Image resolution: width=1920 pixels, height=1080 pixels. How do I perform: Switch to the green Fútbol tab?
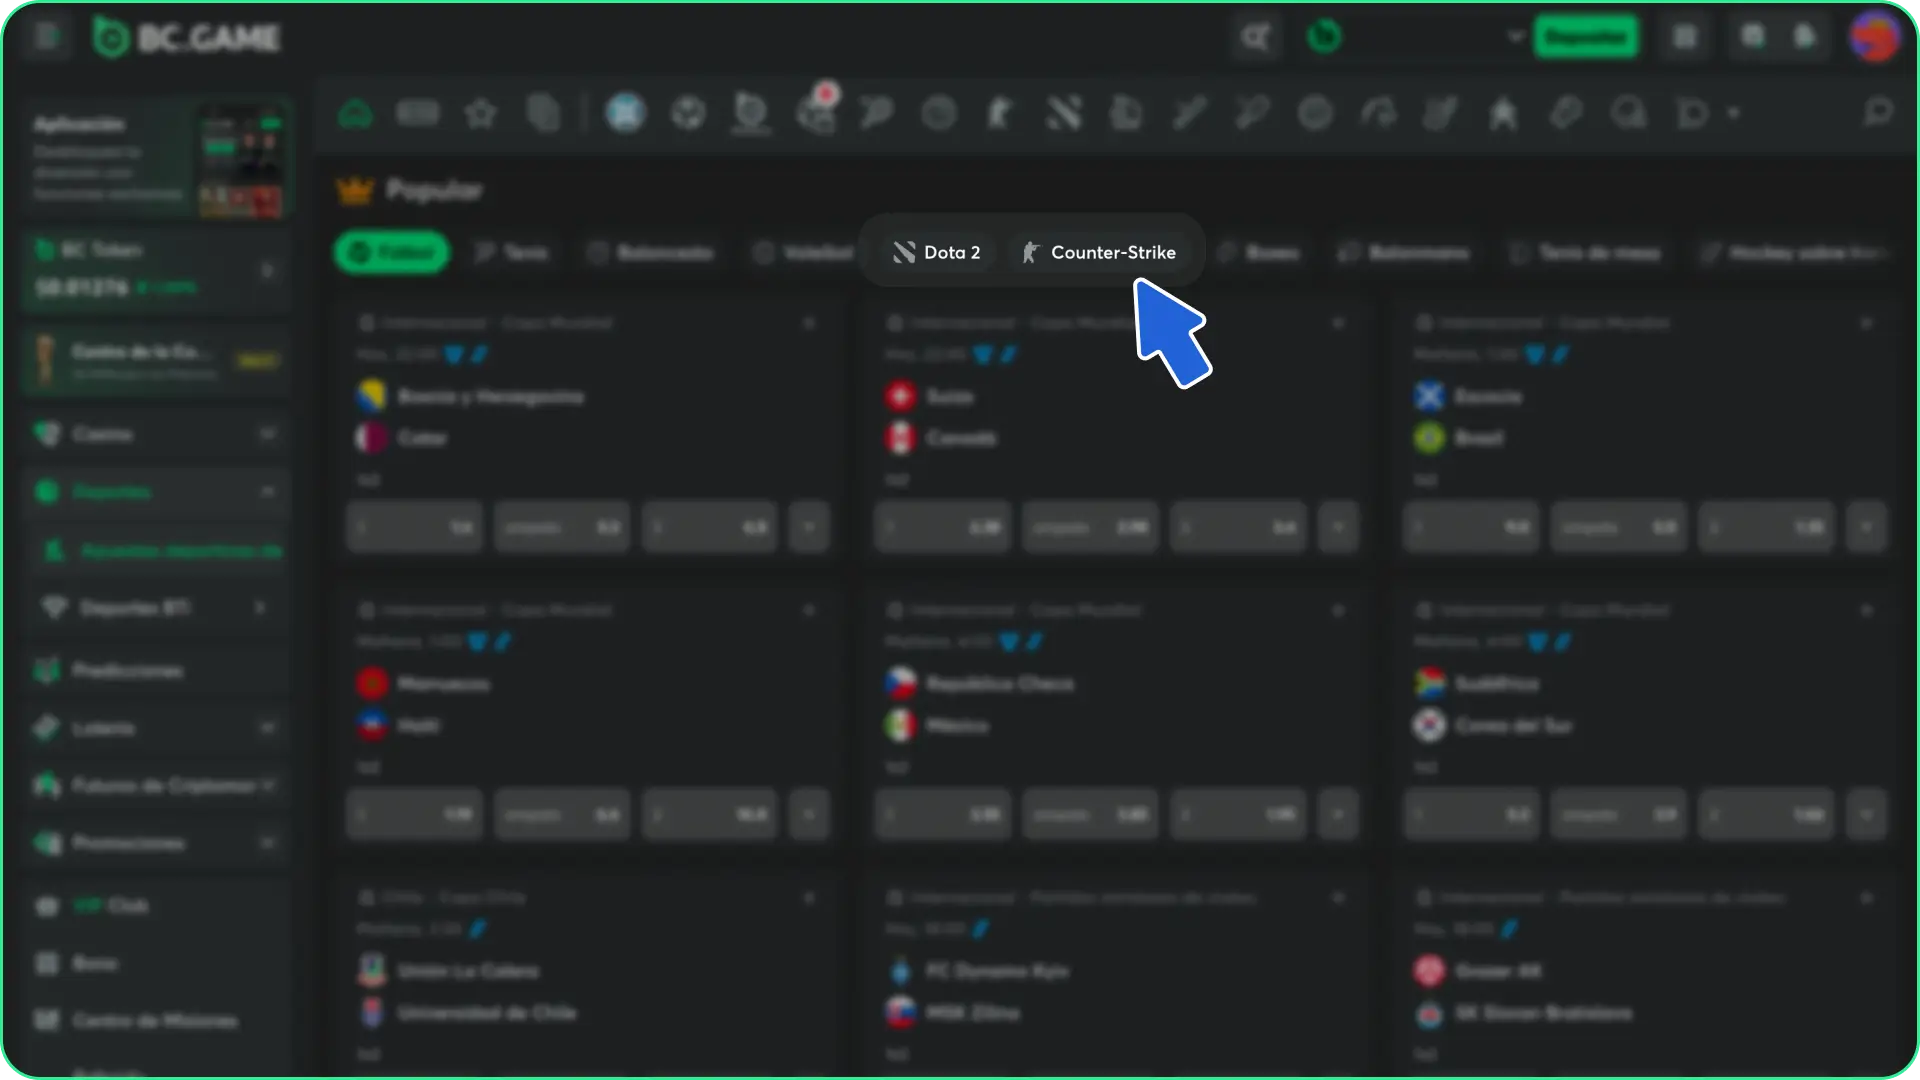(x=391, y=252)
